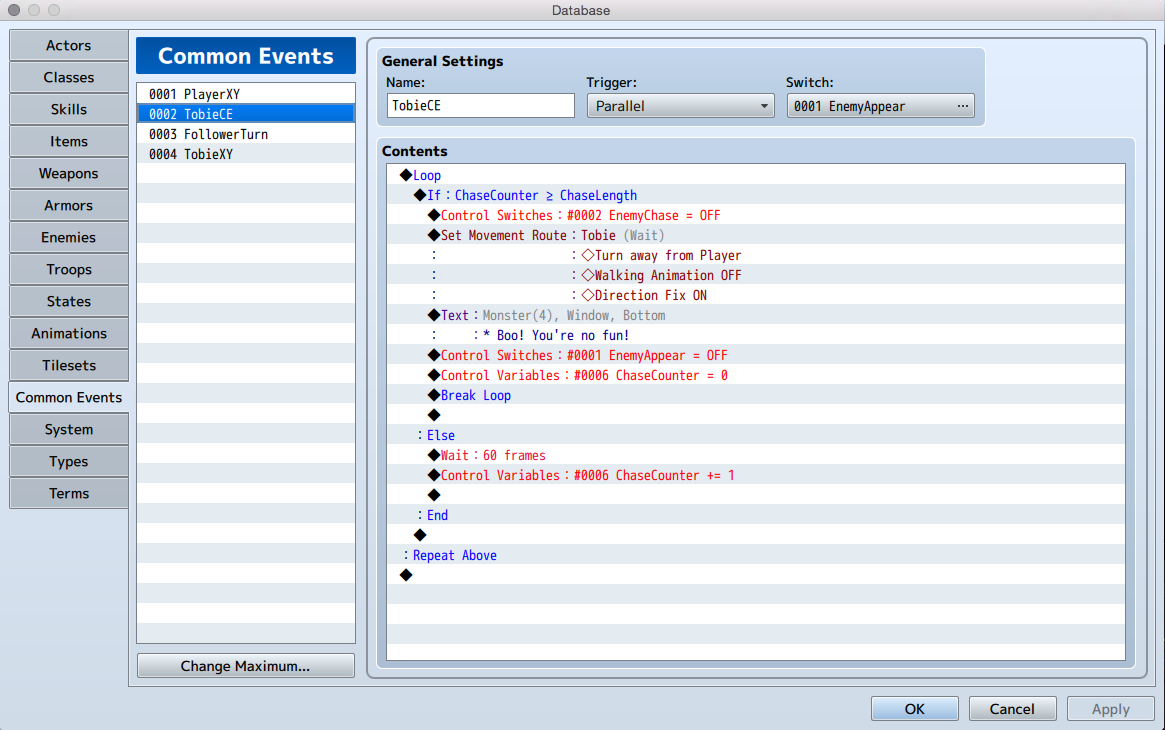Open the Trigger dropdown set to Parallel
Image resolution: width=1165 pixels, height=730 pixels.
[x=680, y=105]
